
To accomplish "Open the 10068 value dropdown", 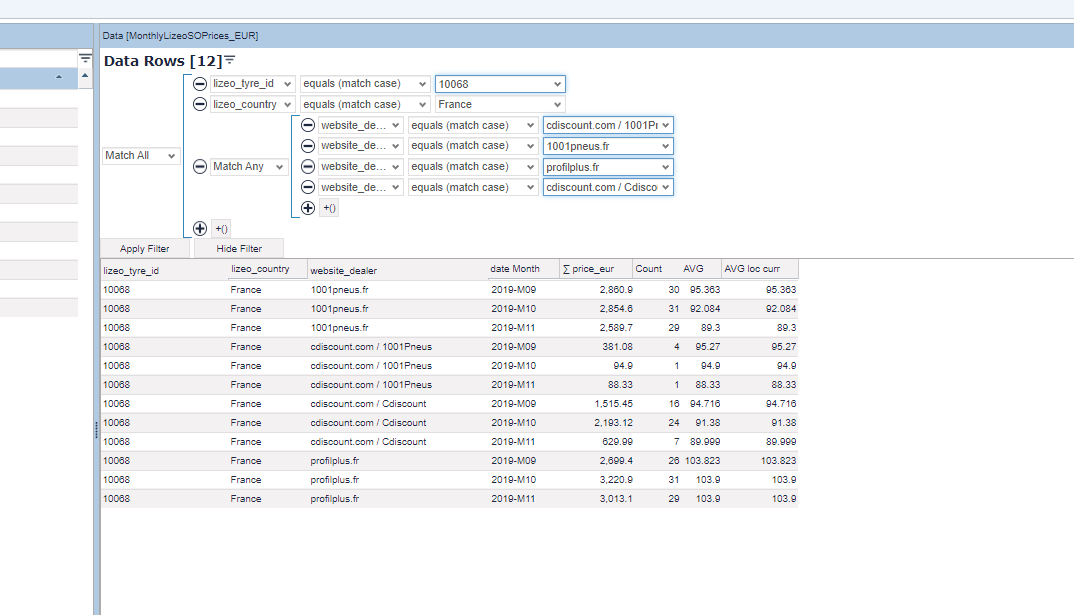I will tap(557, 84).
